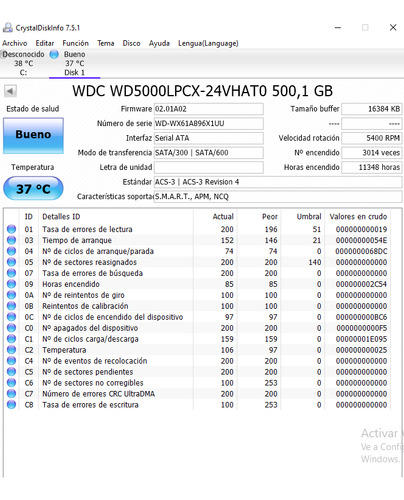Click the Interfaz field Serial ATA
Viewport: 404px width, 500px height.
click(x=209, y=138)
